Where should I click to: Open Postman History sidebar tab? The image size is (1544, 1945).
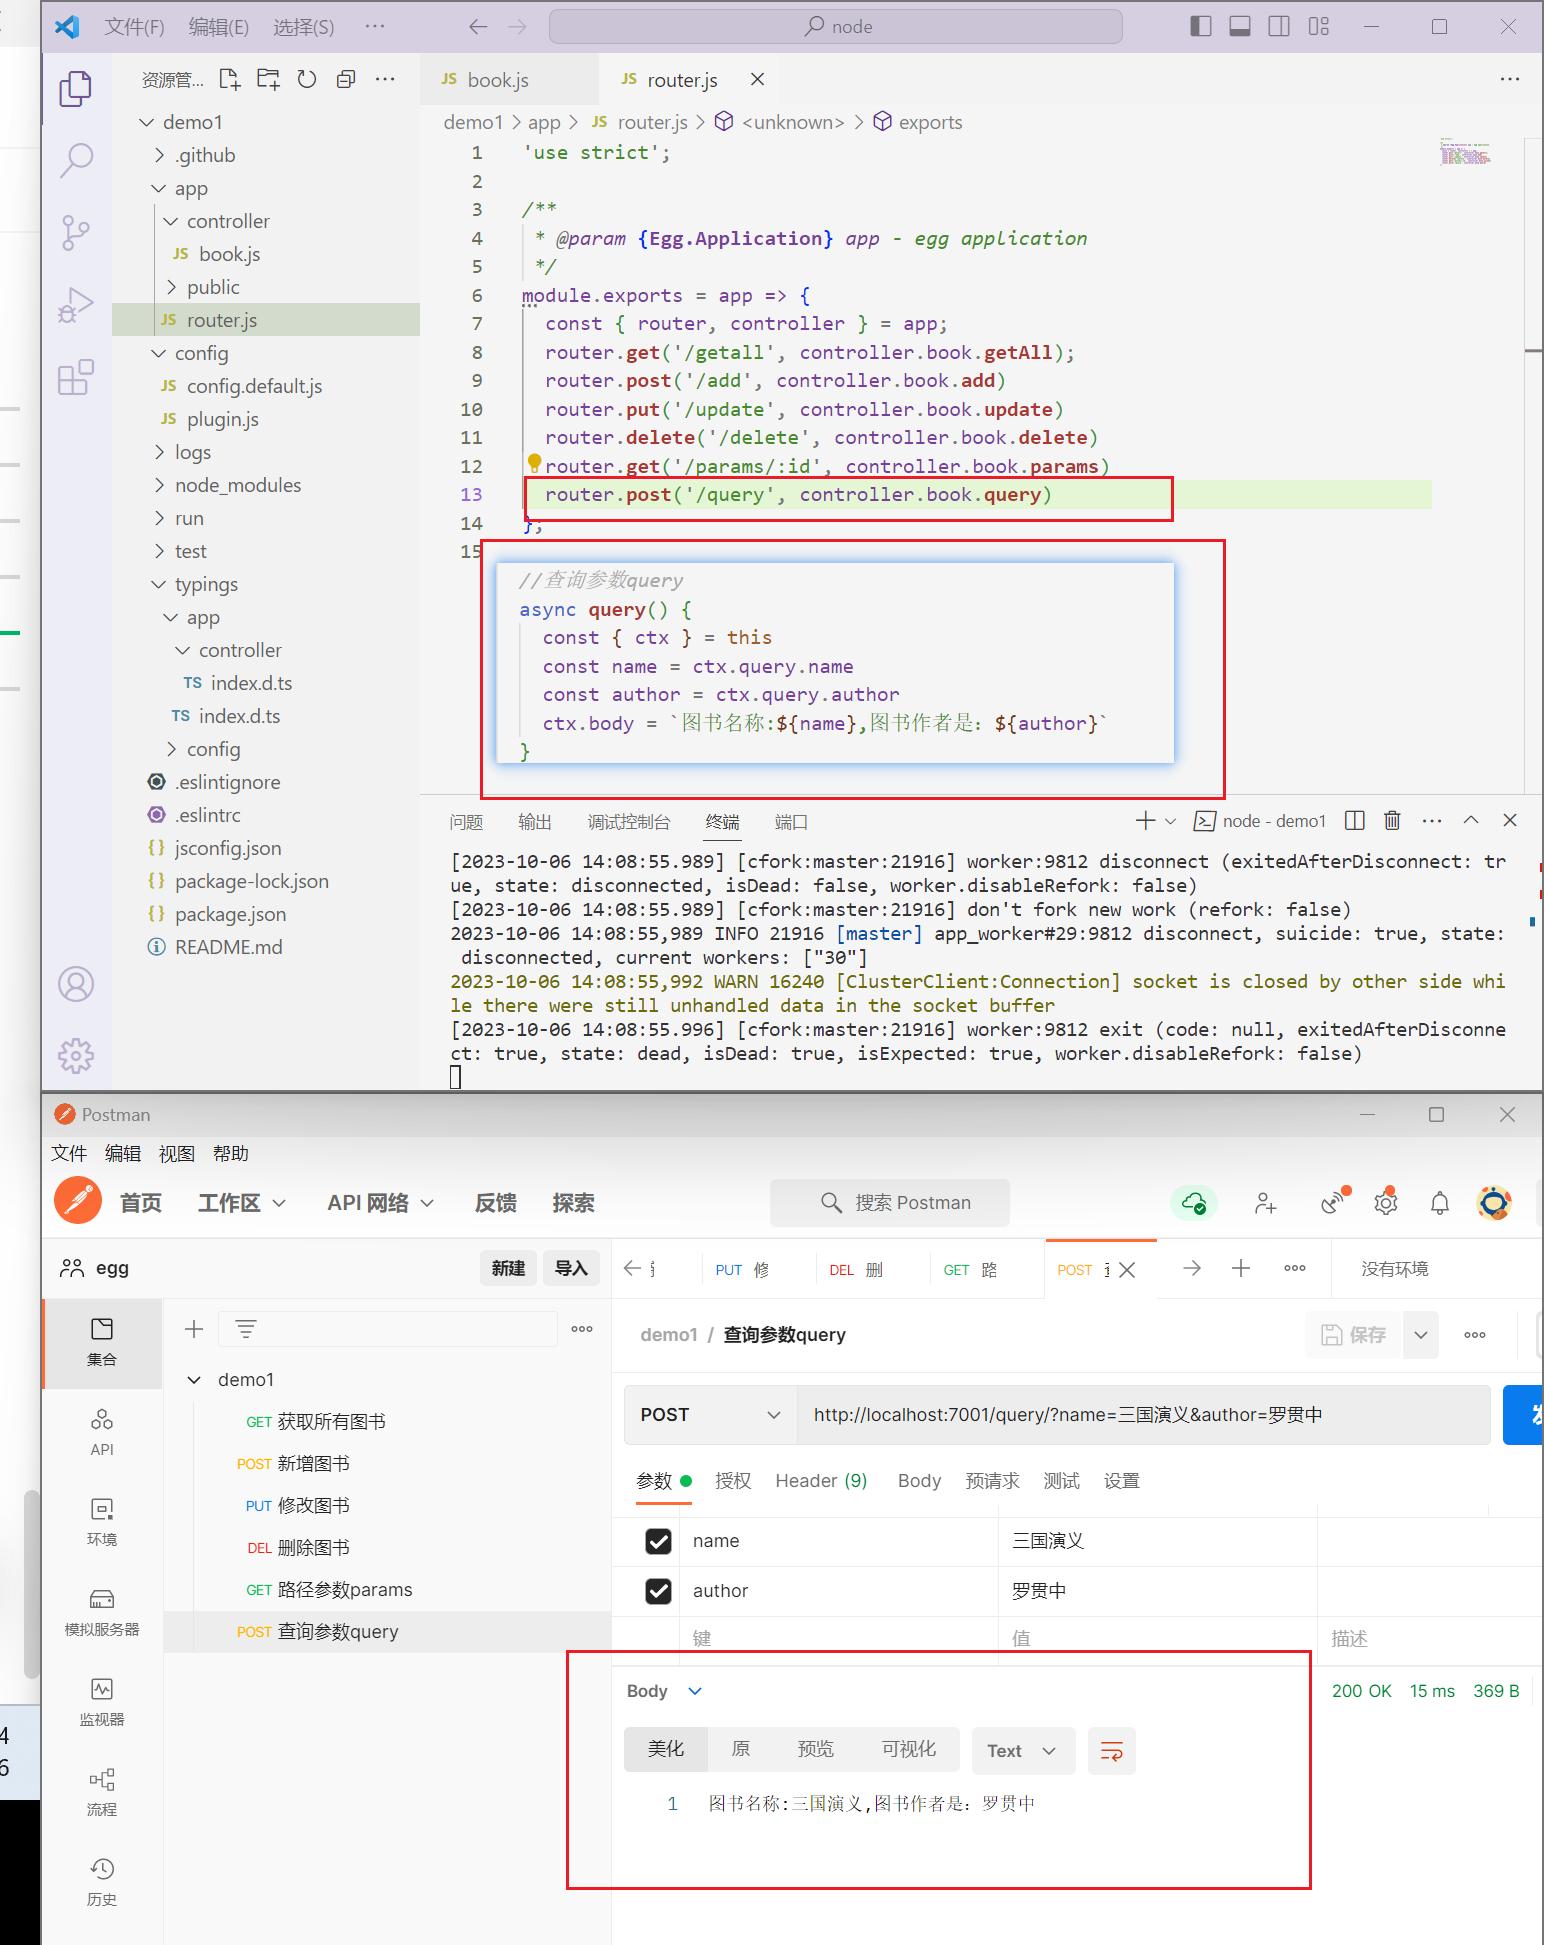102,1882
